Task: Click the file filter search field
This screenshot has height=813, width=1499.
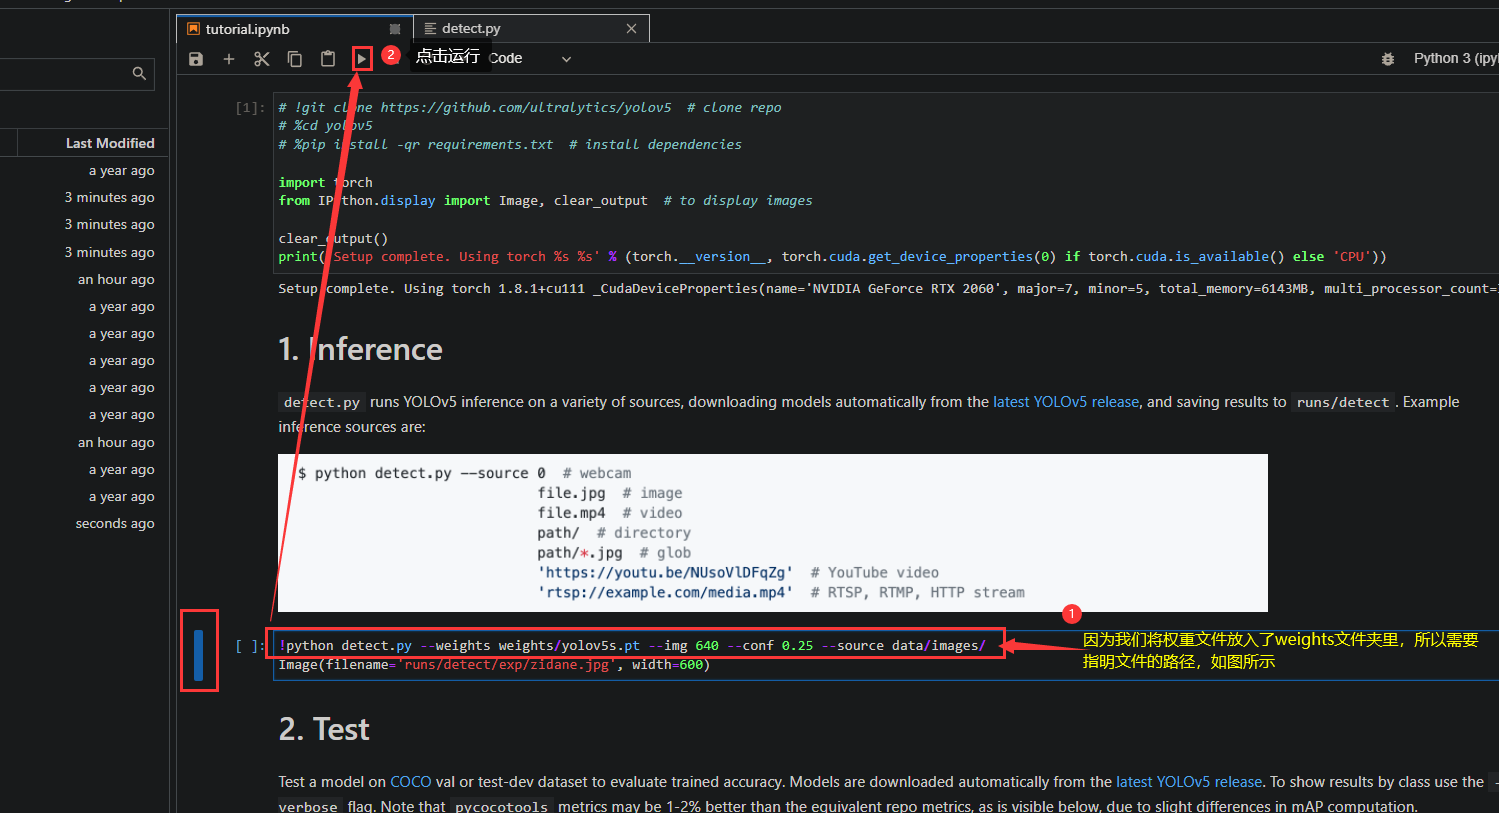Action: click(x=77, y=74)
